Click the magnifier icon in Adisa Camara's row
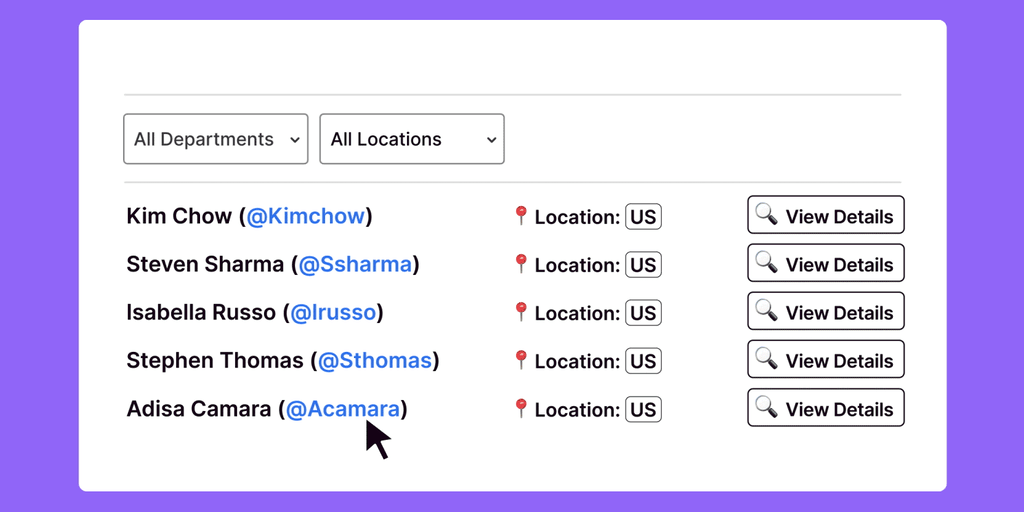Image resolution: width=1024 pixels, height=512 pixels. tap(766, 407)
